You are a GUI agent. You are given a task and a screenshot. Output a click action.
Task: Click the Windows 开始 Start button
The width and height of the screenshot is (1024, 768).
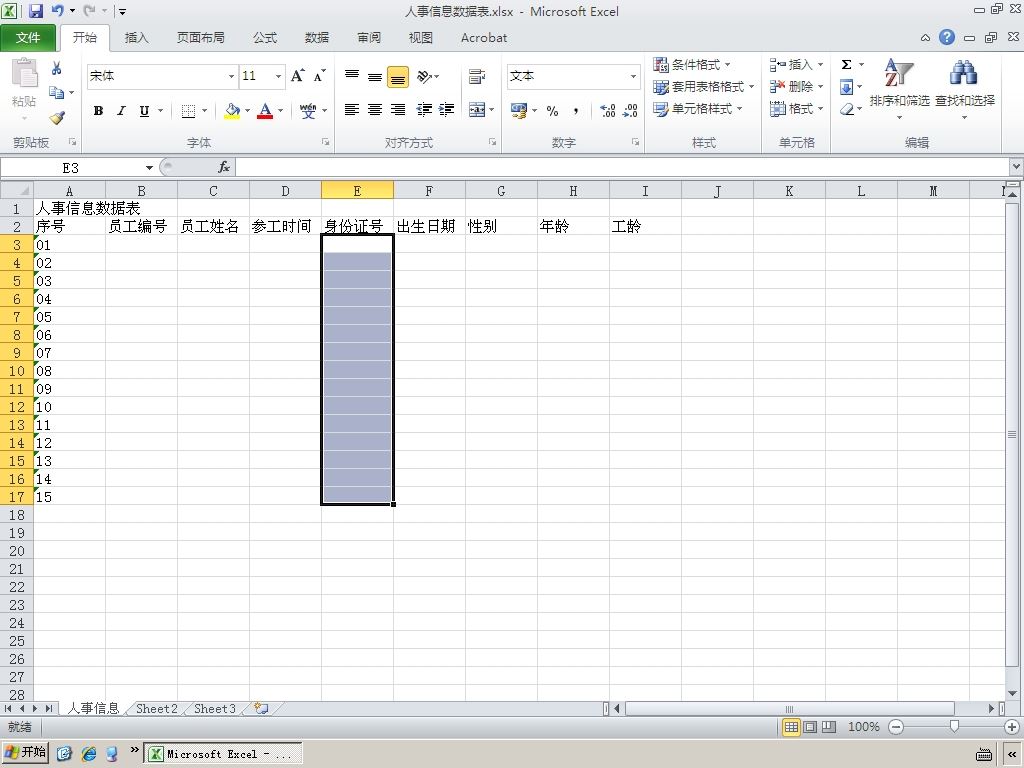[x=26, y=752]
